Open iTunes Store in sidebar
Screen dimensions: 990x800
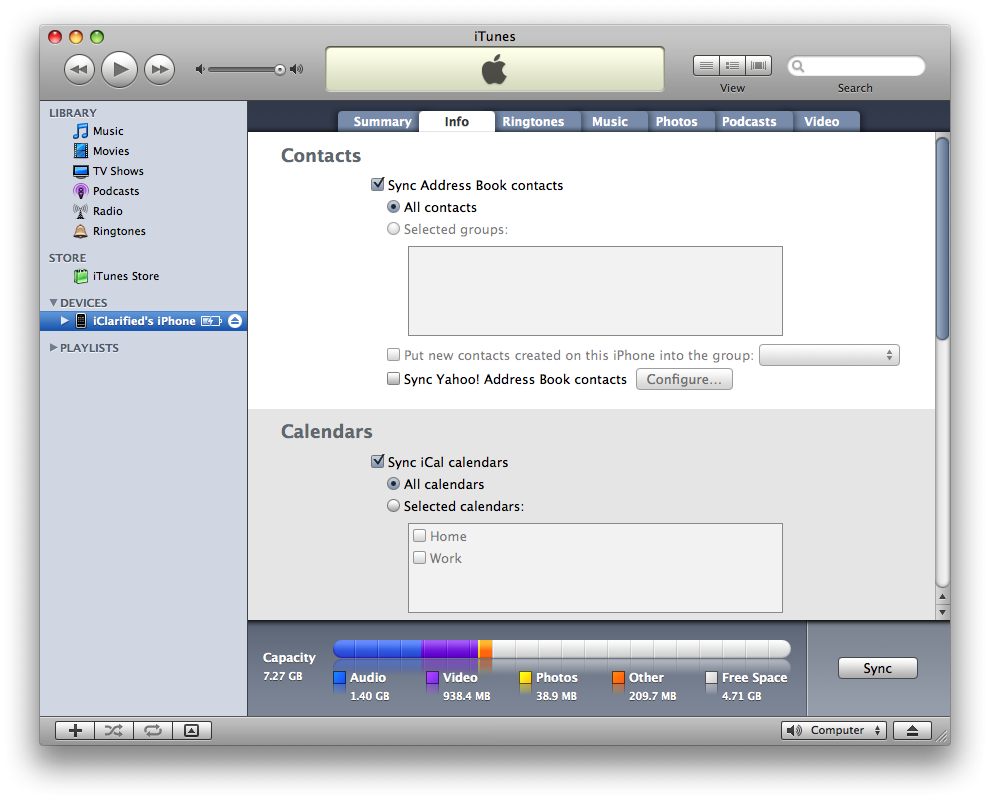pyautogui.click(x=125, y=276)
